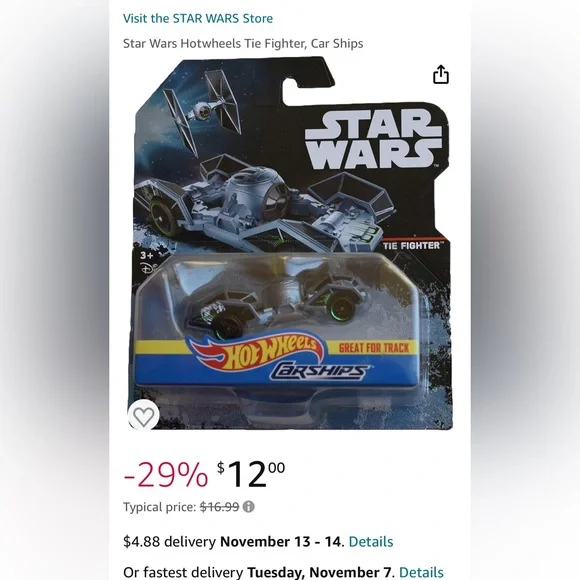Click the Typical price label text
This screenshot has height=580, width=580.
[159, 507]
